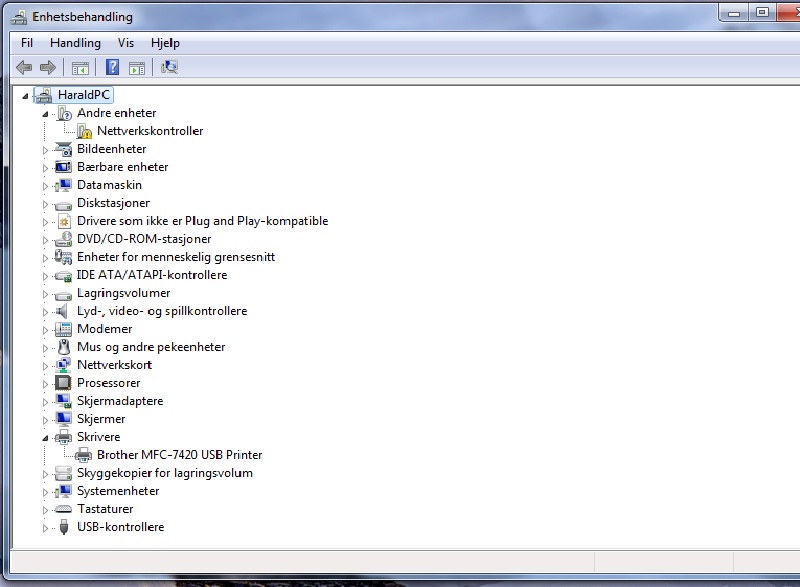The image size is (800, 587).
Task: Click the Skjermer monitor icon
Action: tap(64, 419)
